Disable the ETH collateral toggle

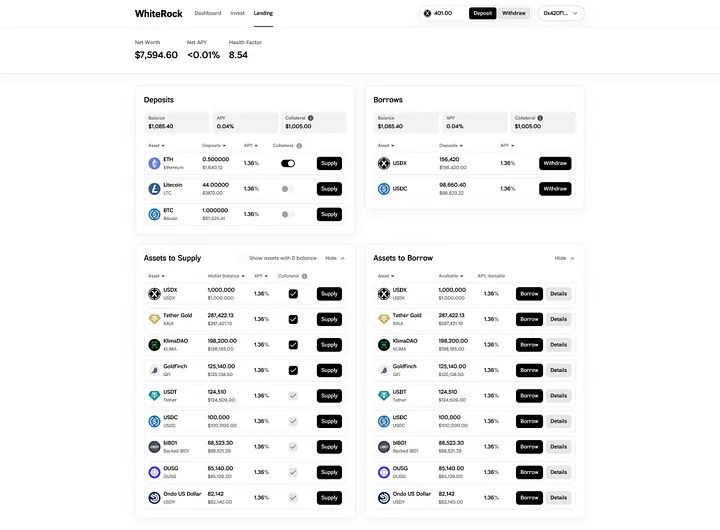coord(288,163)
